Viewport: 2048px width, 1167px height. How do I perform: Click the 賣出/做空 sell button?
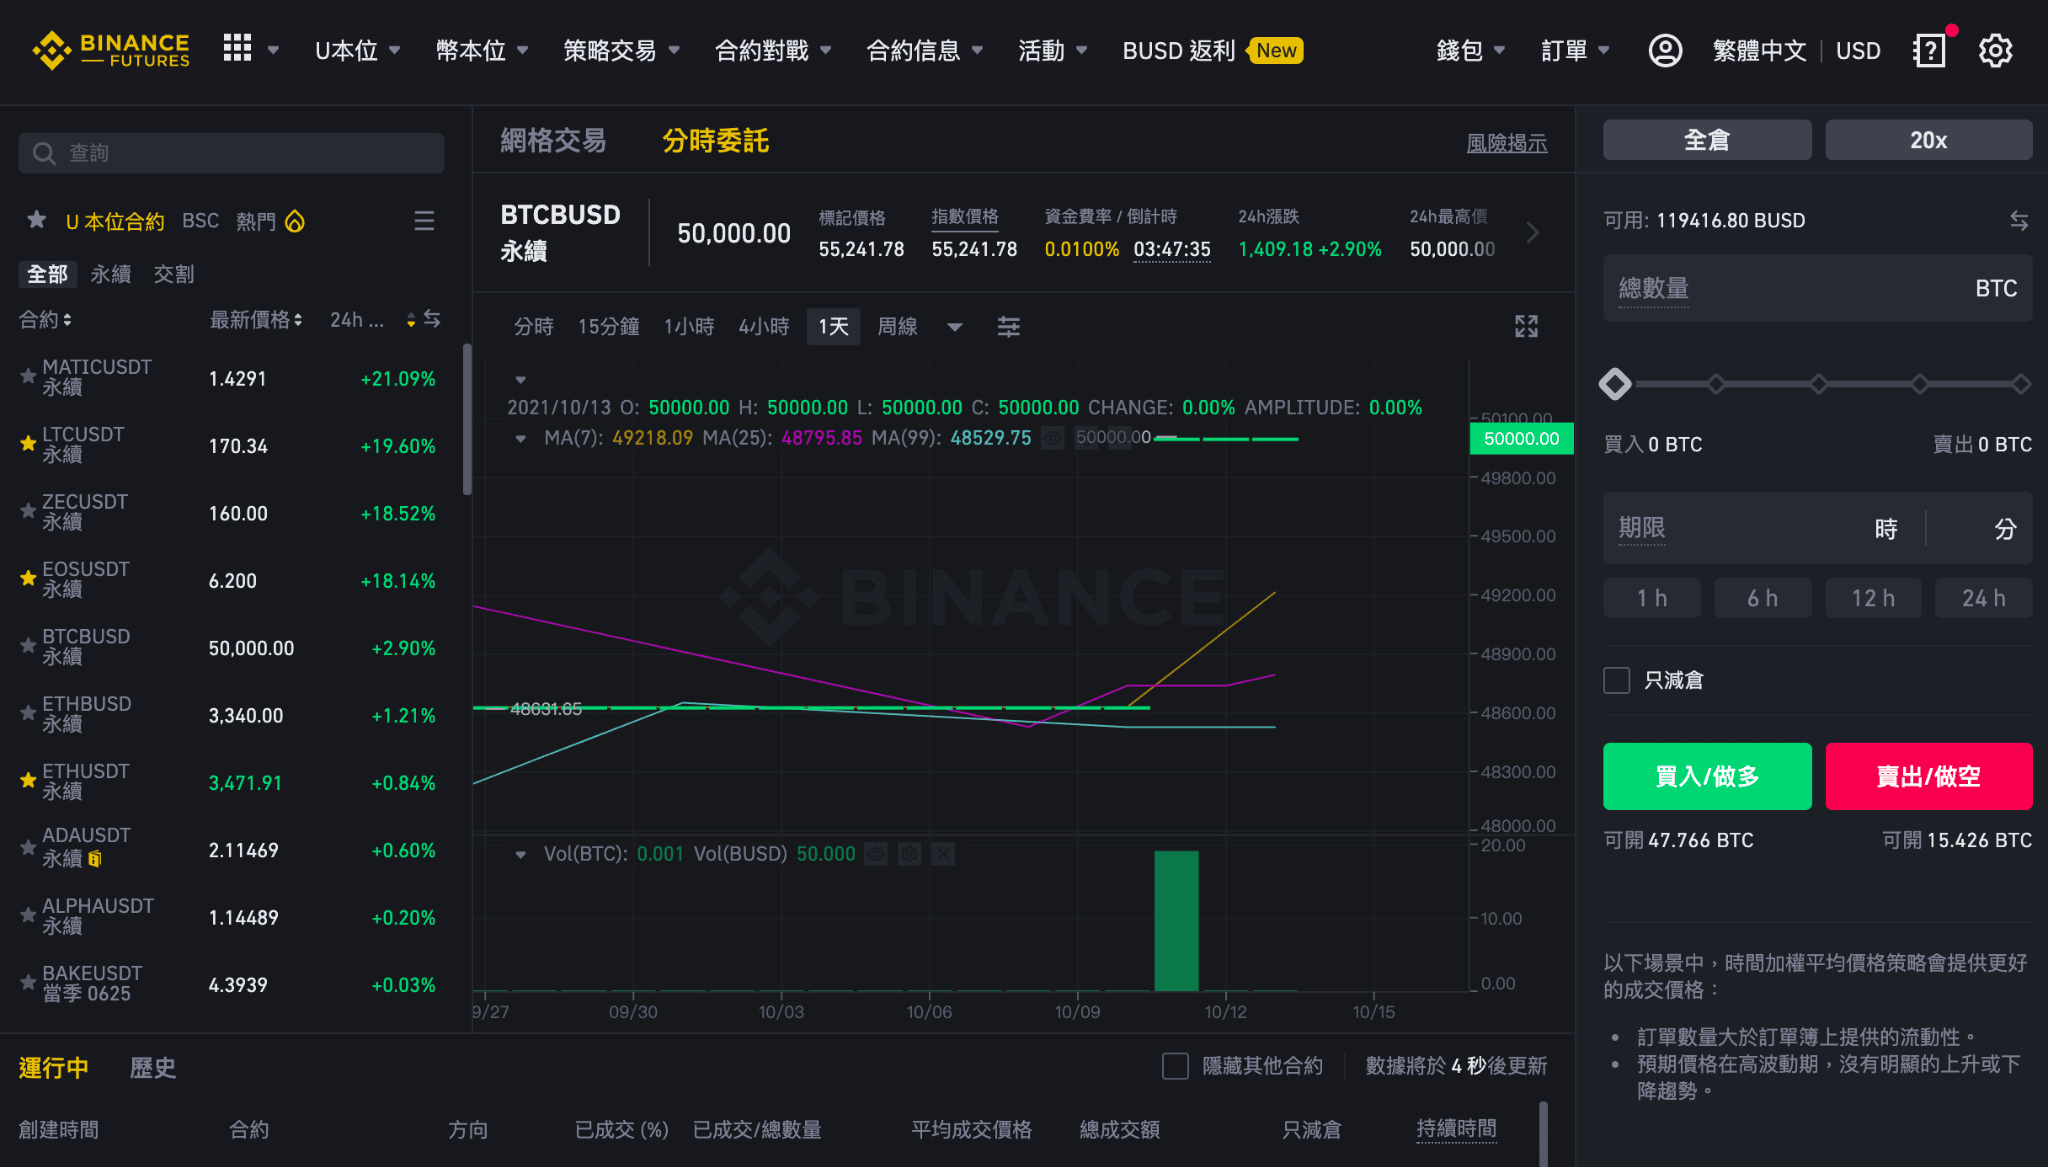[1928, 776]
